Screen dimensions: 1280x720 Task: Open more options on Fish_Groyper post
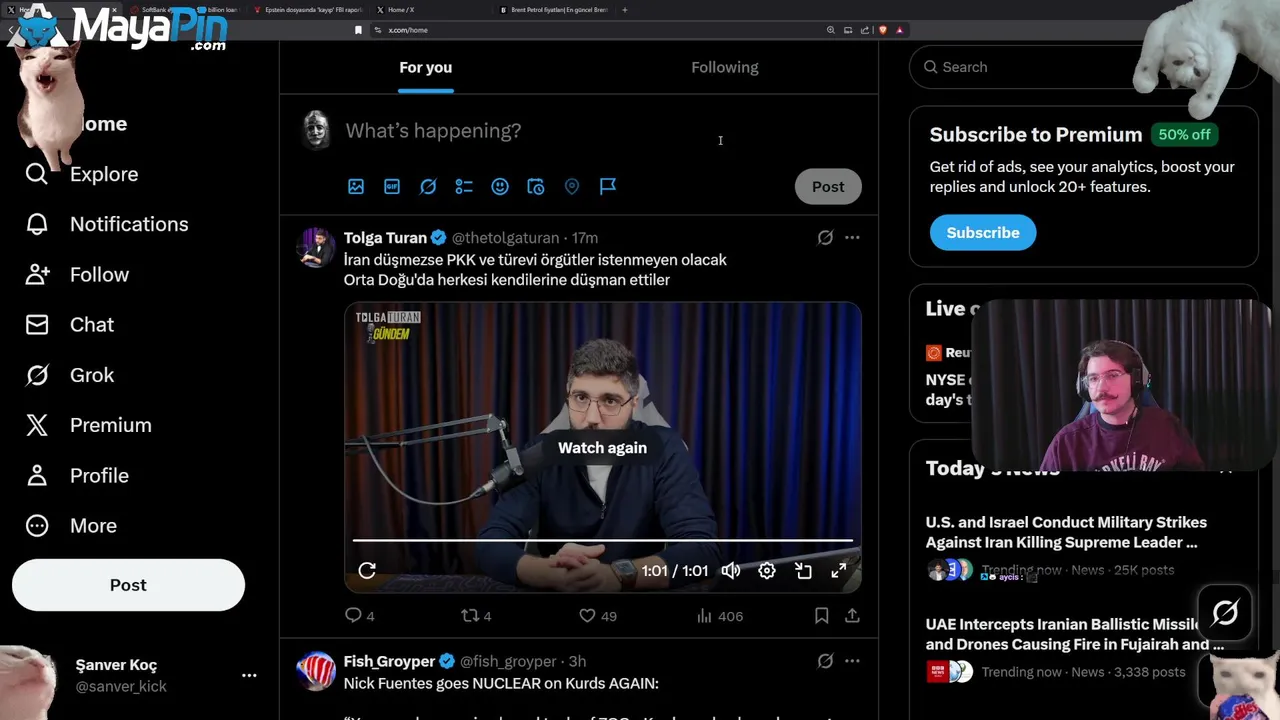(x=852, y=661)
